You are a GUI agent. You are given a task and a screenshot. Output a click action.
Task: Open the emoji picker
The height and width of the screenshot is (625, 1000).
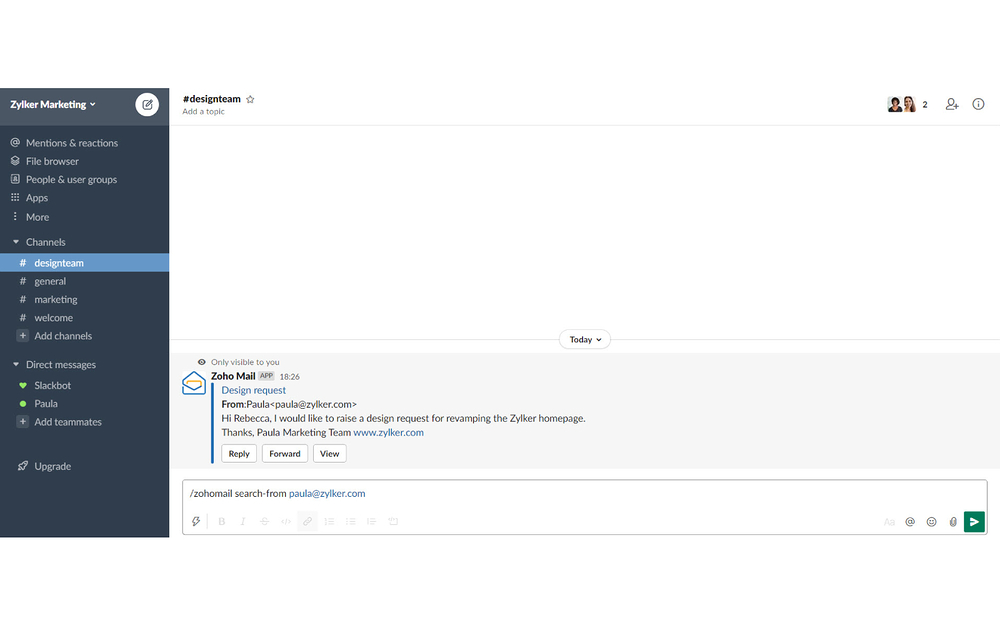[x=931, y=522]
